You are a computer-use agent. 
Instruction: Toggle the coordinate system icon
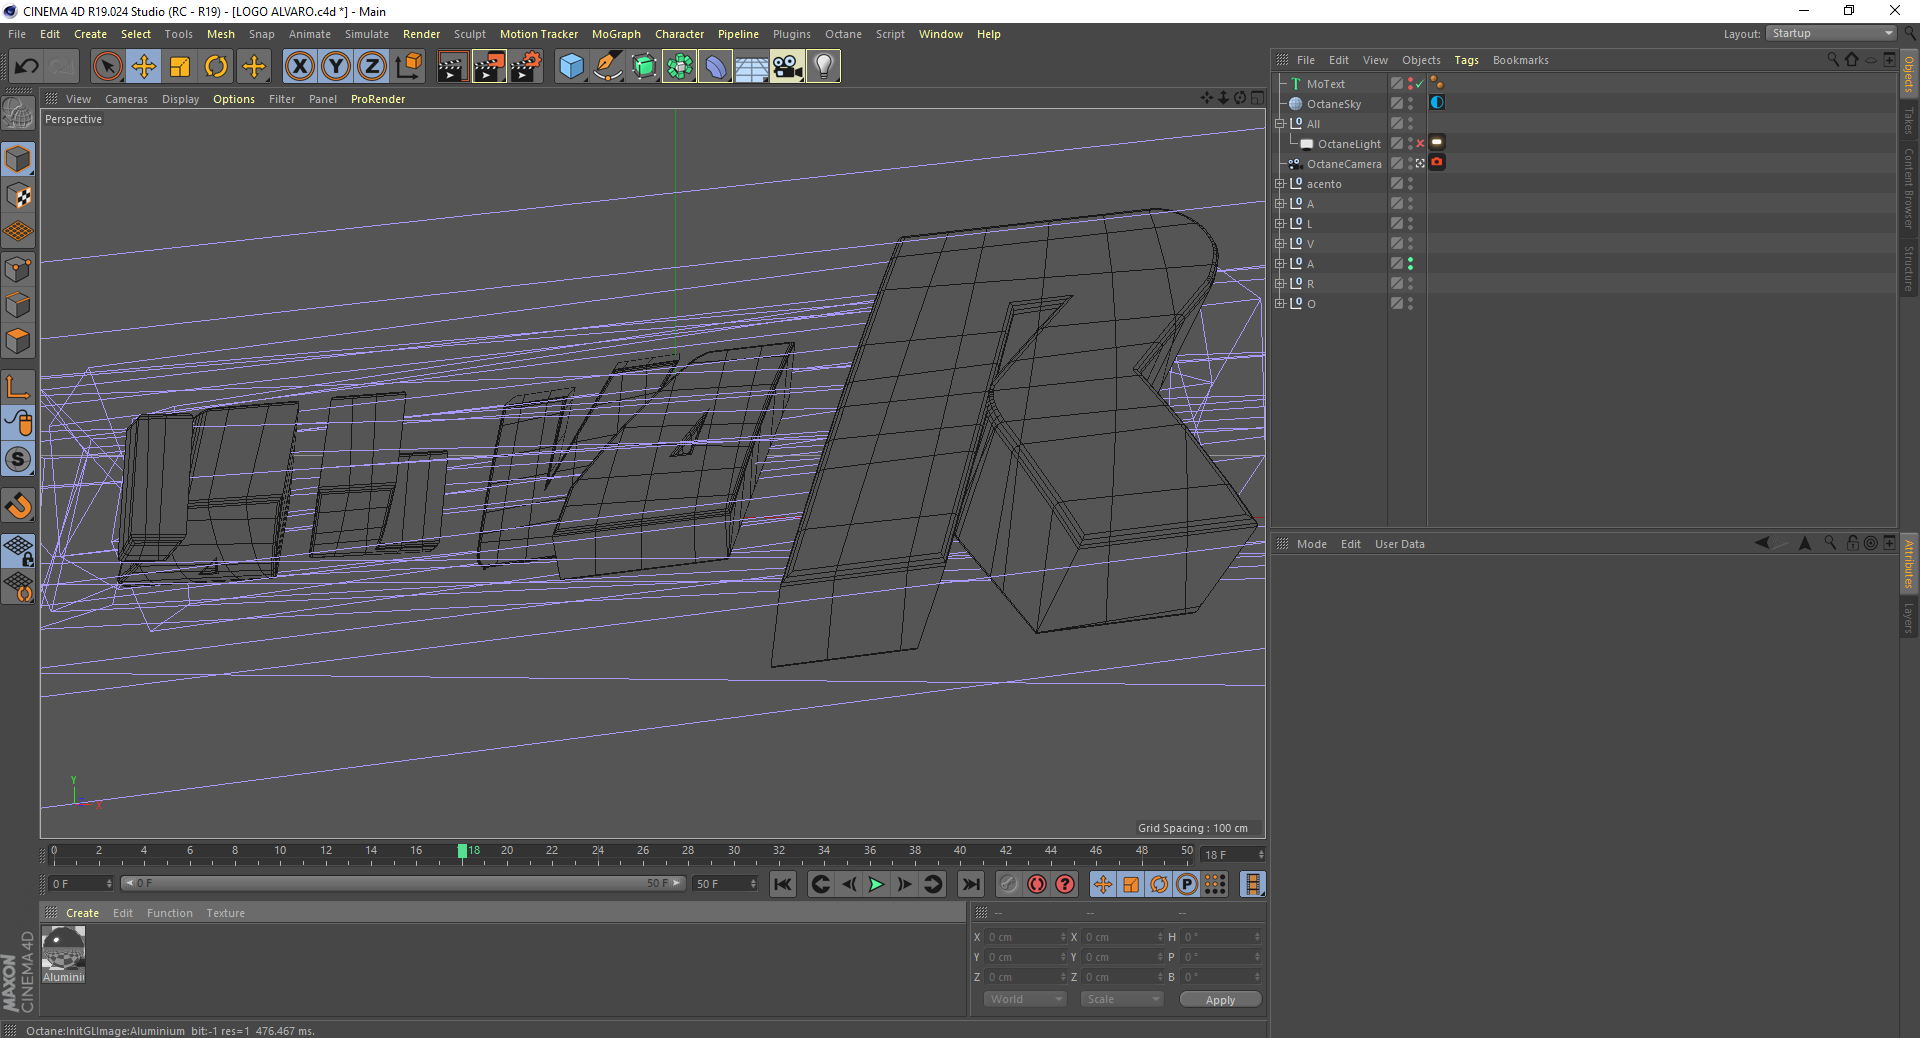[x=408, y=67]
